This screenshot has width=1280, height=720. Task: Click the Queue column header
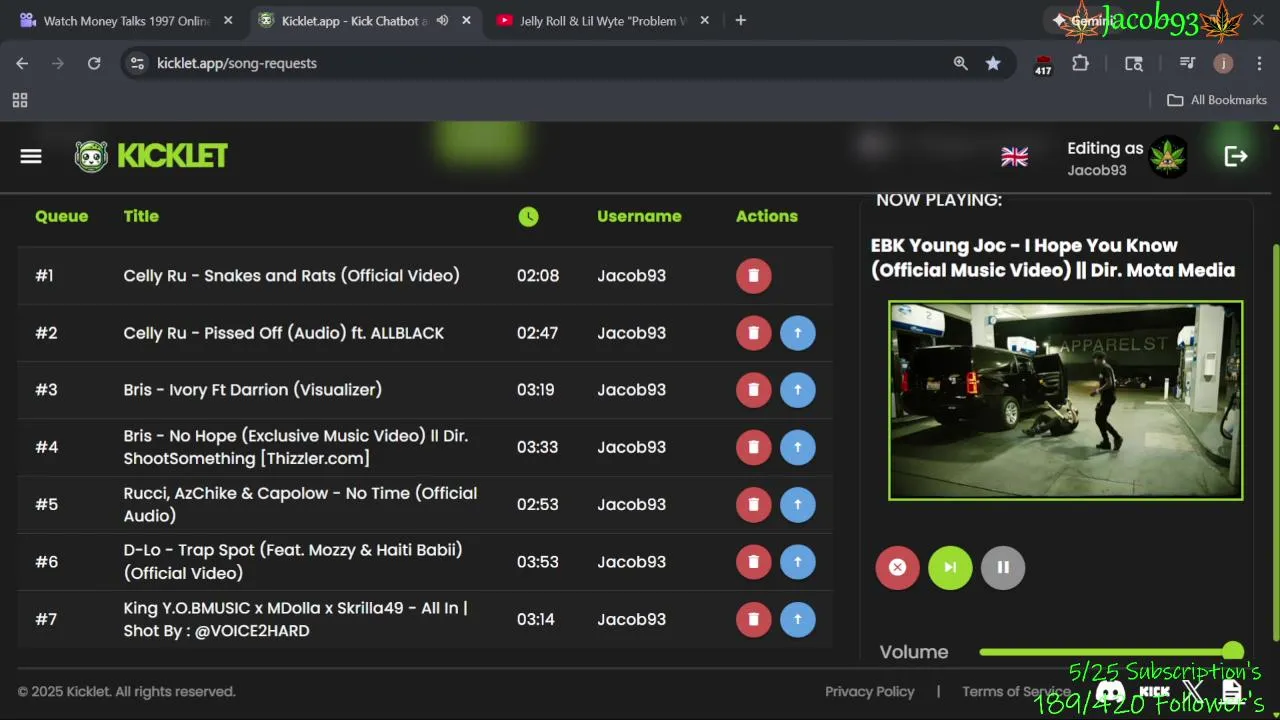[62, 216]
